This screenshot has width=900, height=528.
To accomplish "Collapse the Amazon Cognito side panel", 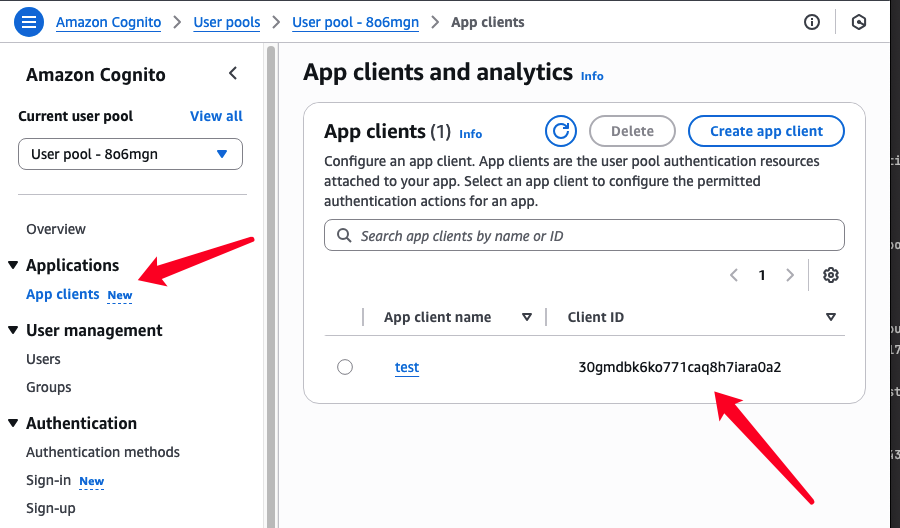I will tap(232, 73).
